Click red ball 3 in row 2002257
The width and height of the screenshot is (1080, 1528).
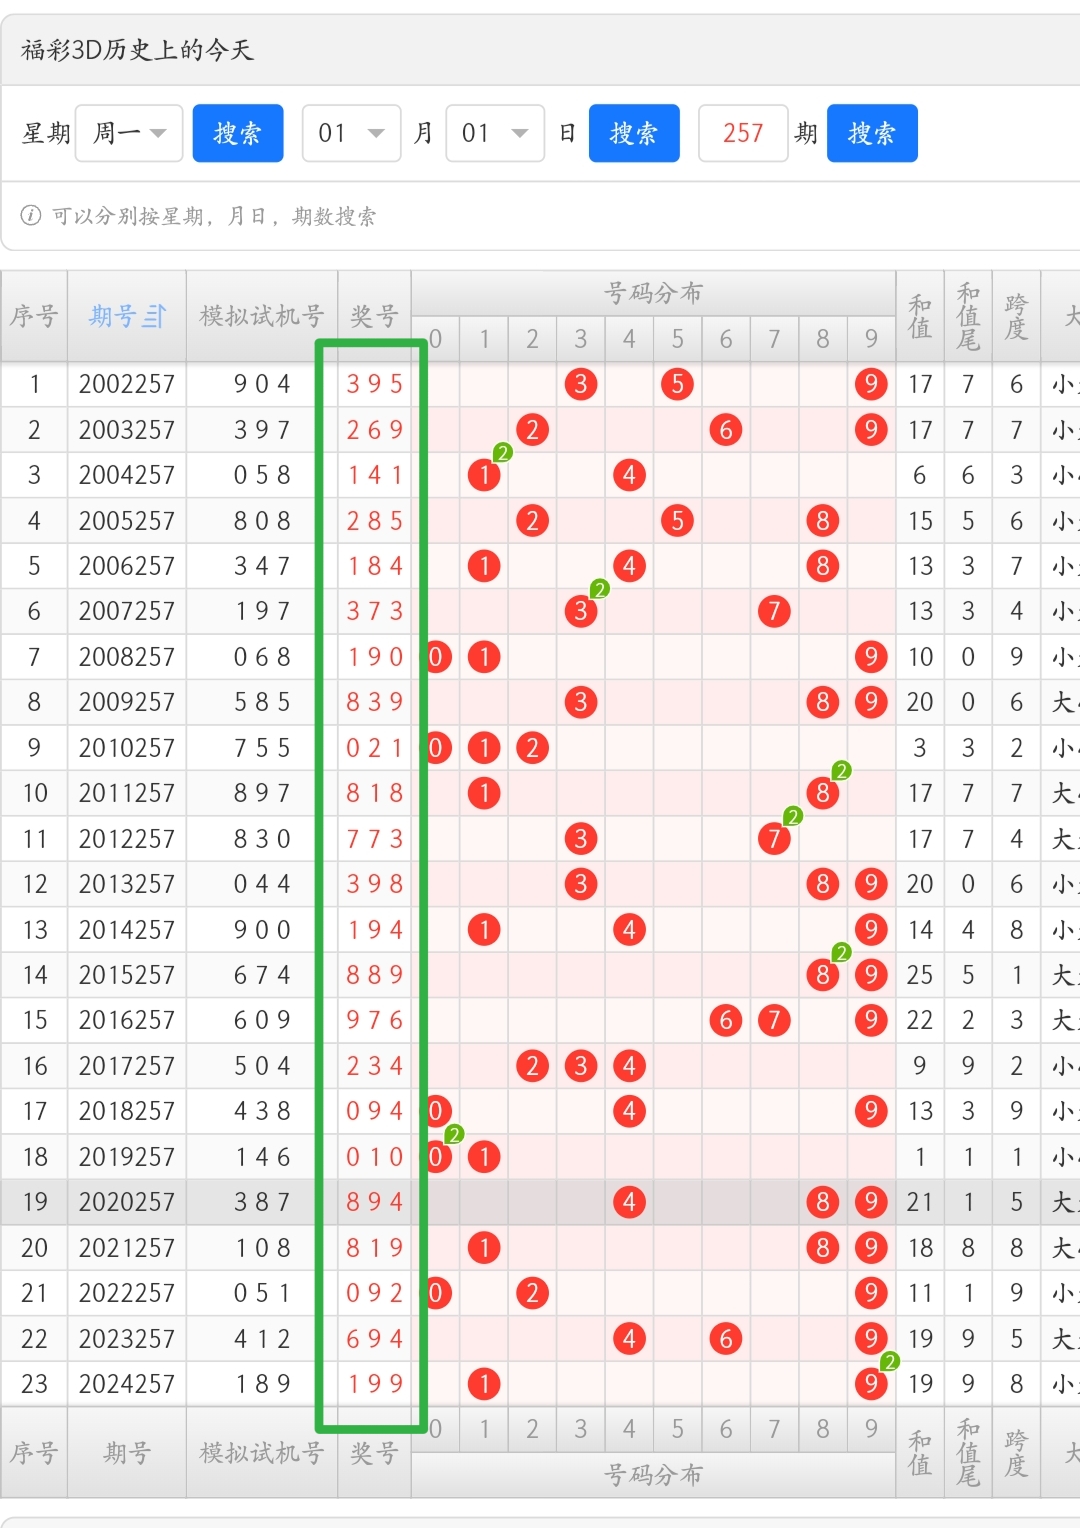[581, 384]
